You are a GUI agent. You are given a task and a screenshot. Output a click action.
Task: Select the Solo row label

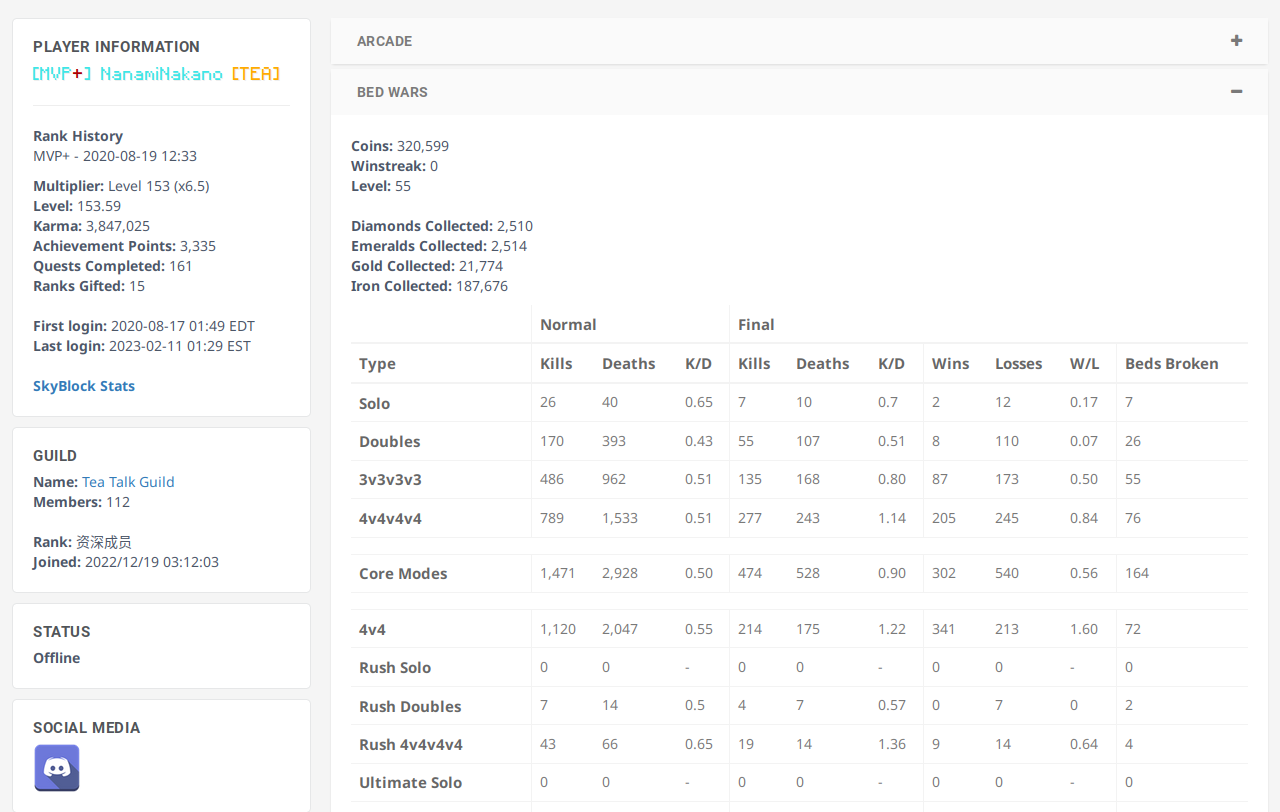click(x=374, y=403)
